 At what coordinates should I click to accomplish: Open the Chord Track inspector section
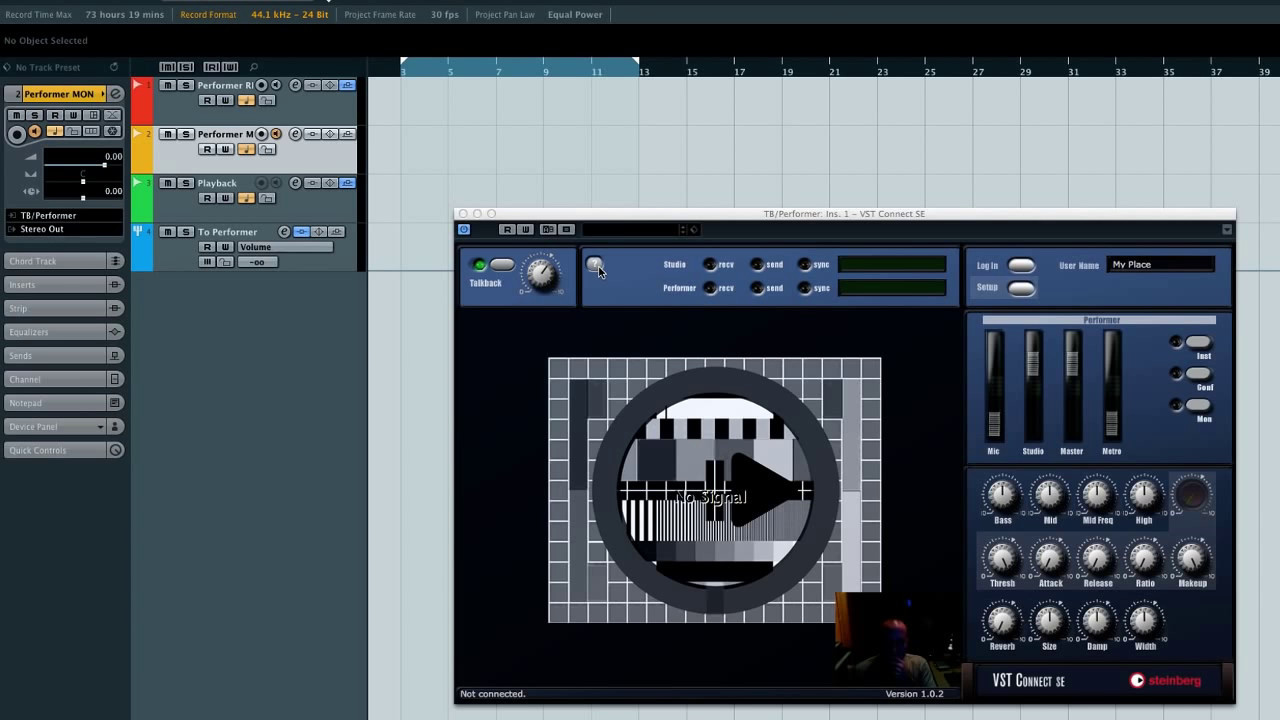pyautogui.click(x=54, y=261)
